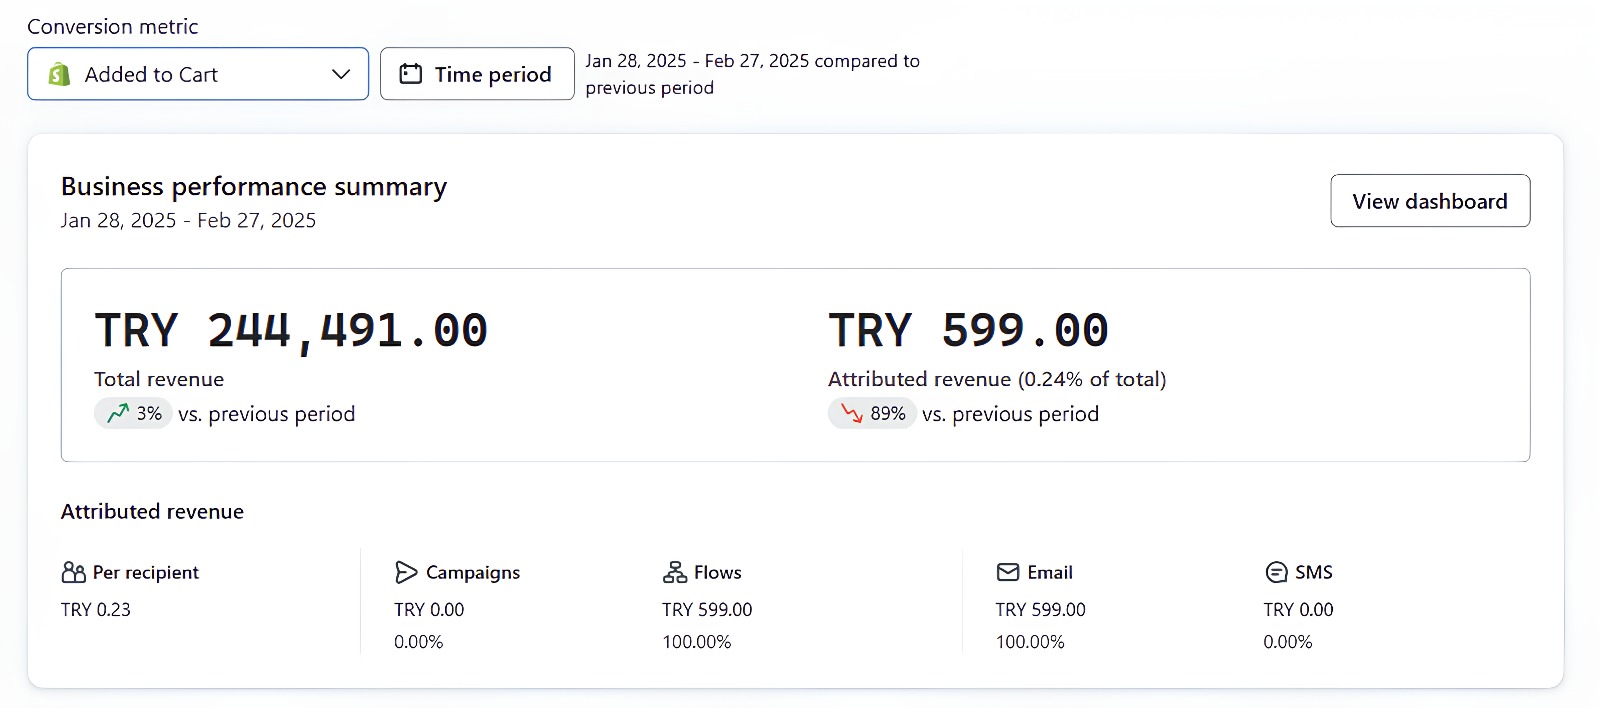1600x708 pixels.
Task: Click the Per recipient people icon
Action: (73, 572)
